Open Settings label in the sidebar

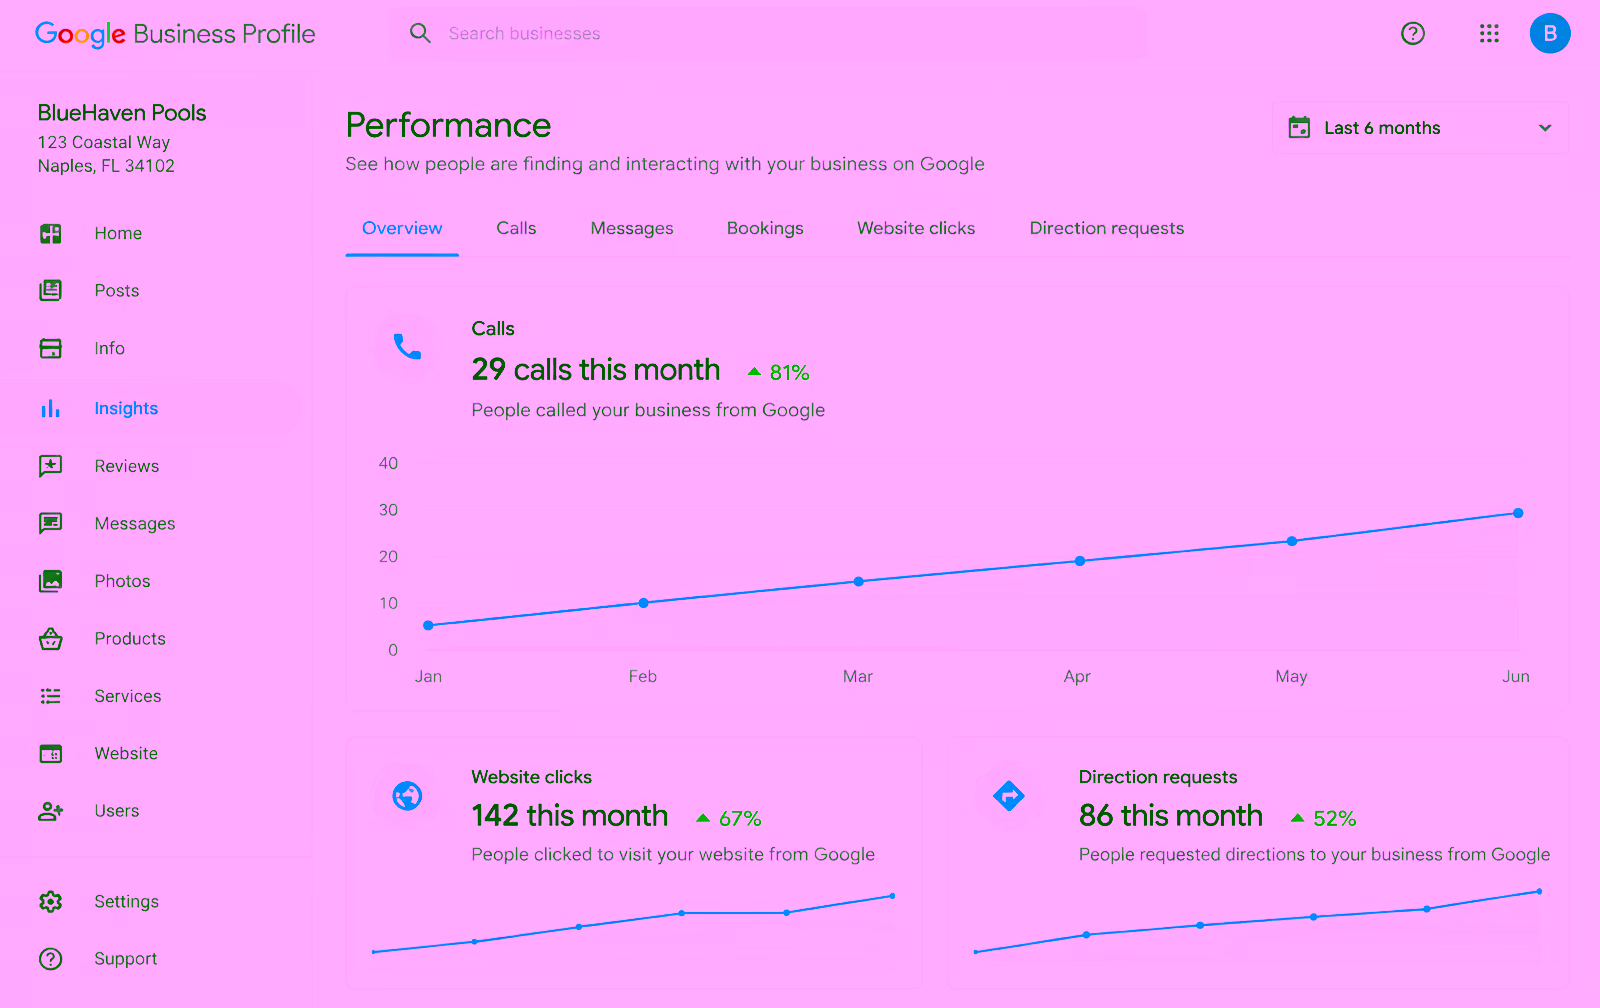pyautogui.click(x=127, y=902)
